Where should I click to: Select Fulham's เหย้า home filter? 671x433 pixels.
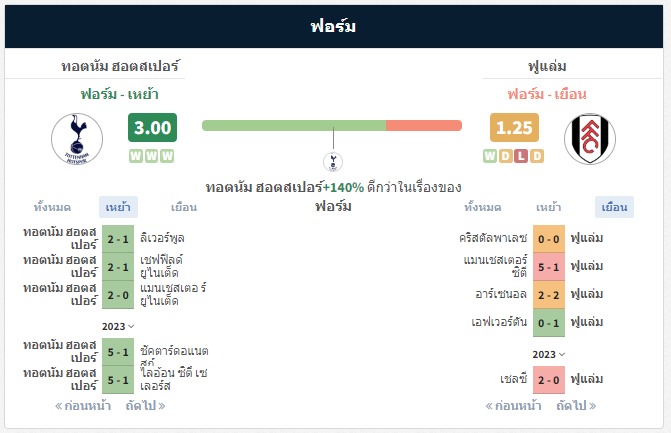coord(549,208)
